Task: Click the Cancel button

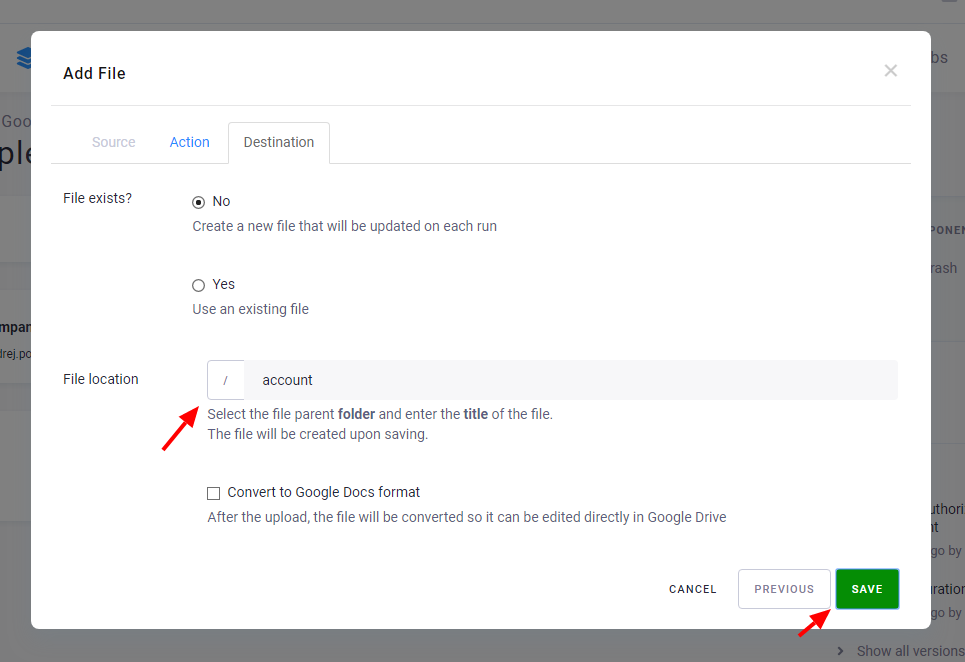Action: click(692, 589)
